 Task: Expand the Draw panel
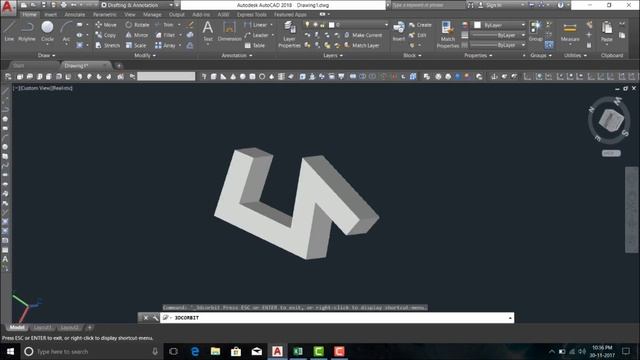coord(46,56)
